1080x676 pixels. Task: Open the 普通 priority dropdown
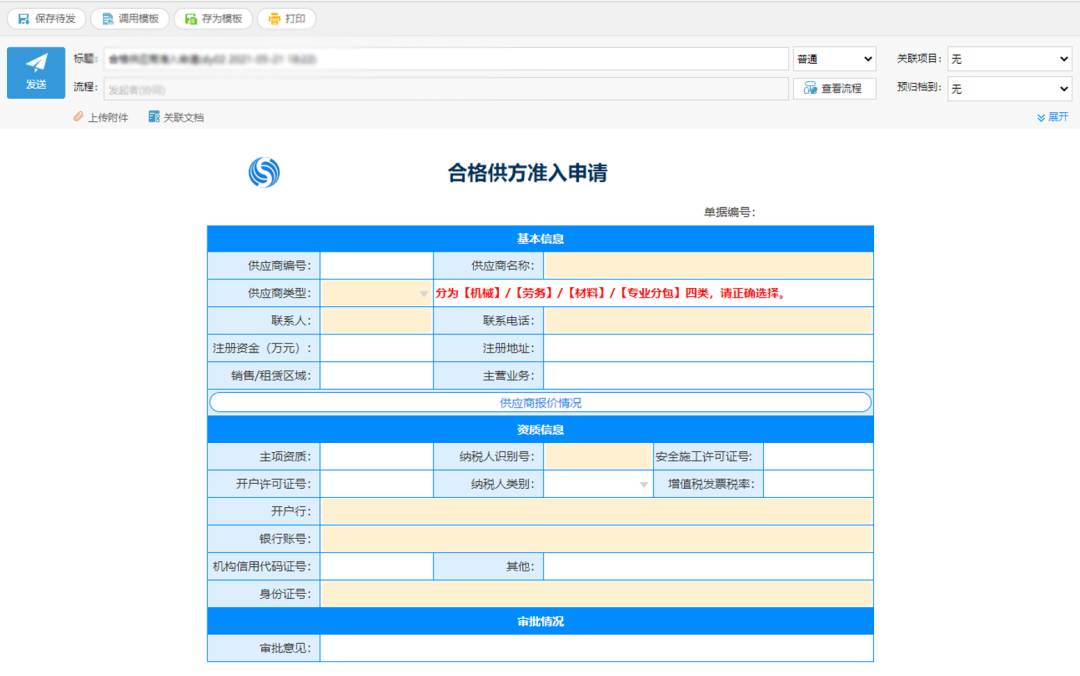(x=834, y=59)
